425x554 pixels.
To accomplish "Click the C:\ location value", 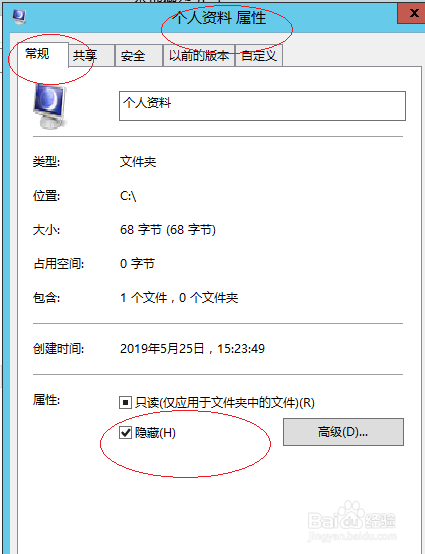I will pos(128,196).
